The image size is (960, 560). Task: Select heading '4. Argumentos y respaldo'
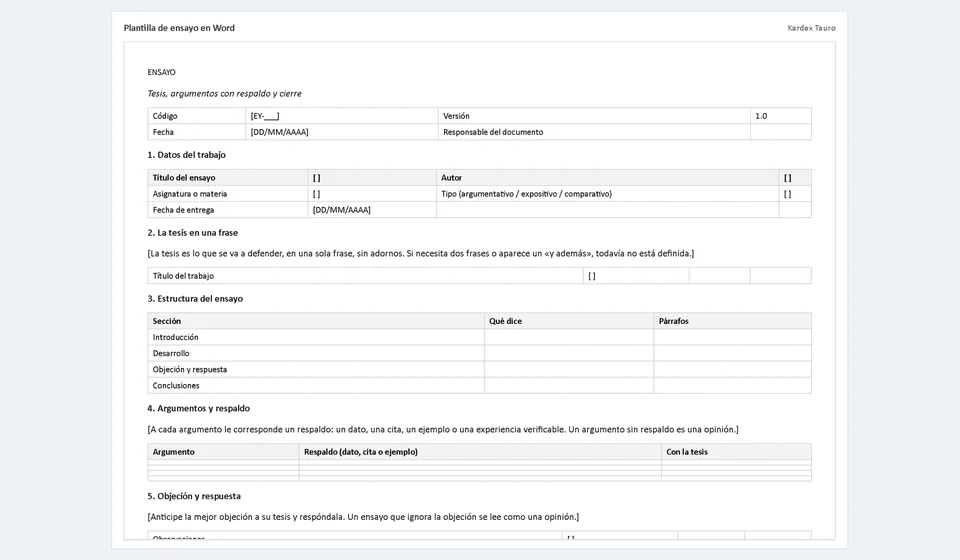coord(198,408)
